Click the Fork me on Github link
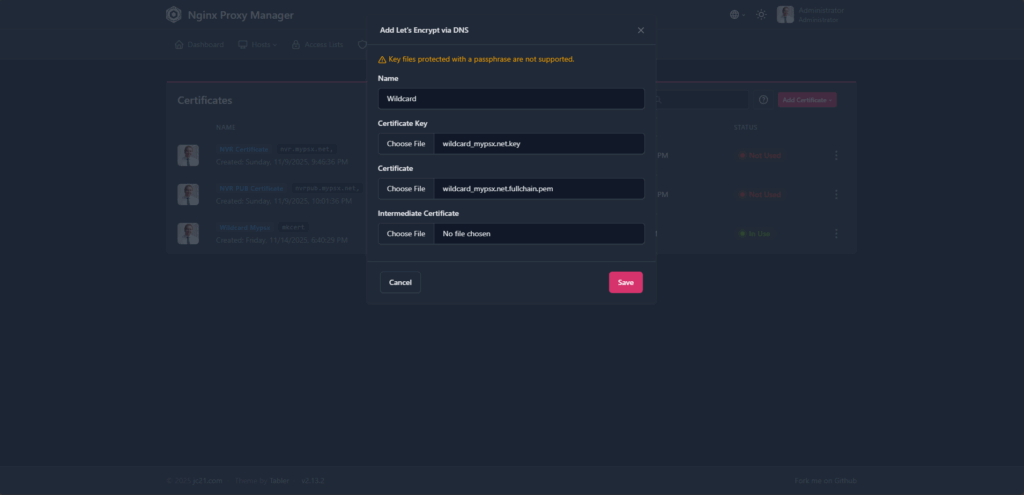This screenshot has height=495, width=1024. [823, 481]
